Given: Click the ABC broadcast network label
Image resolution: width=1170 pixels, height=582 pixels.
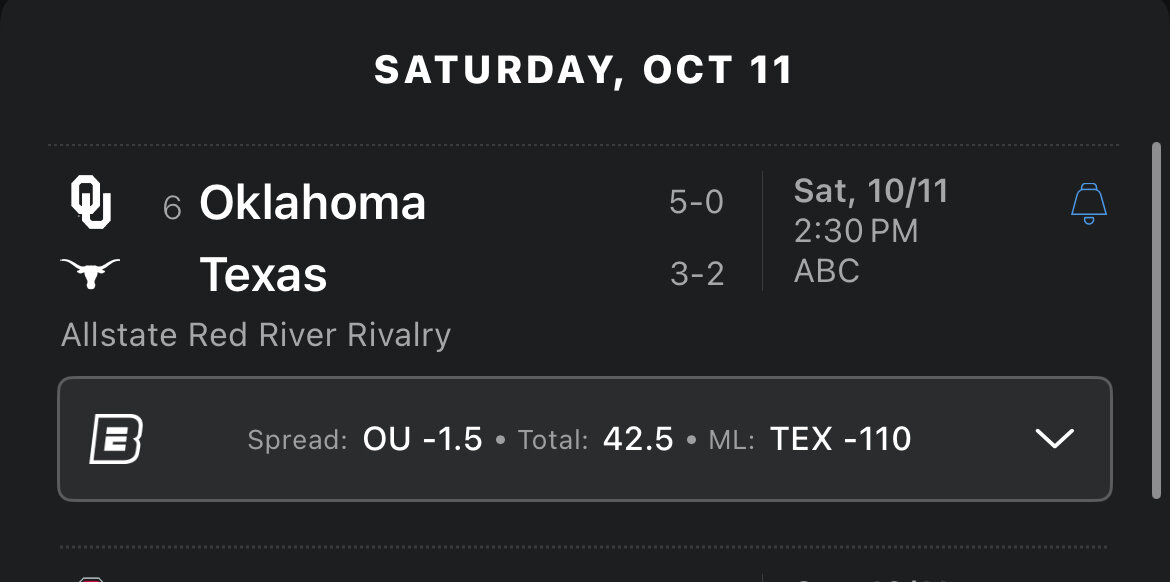Looking at the screenshot, I should [826, 271].
